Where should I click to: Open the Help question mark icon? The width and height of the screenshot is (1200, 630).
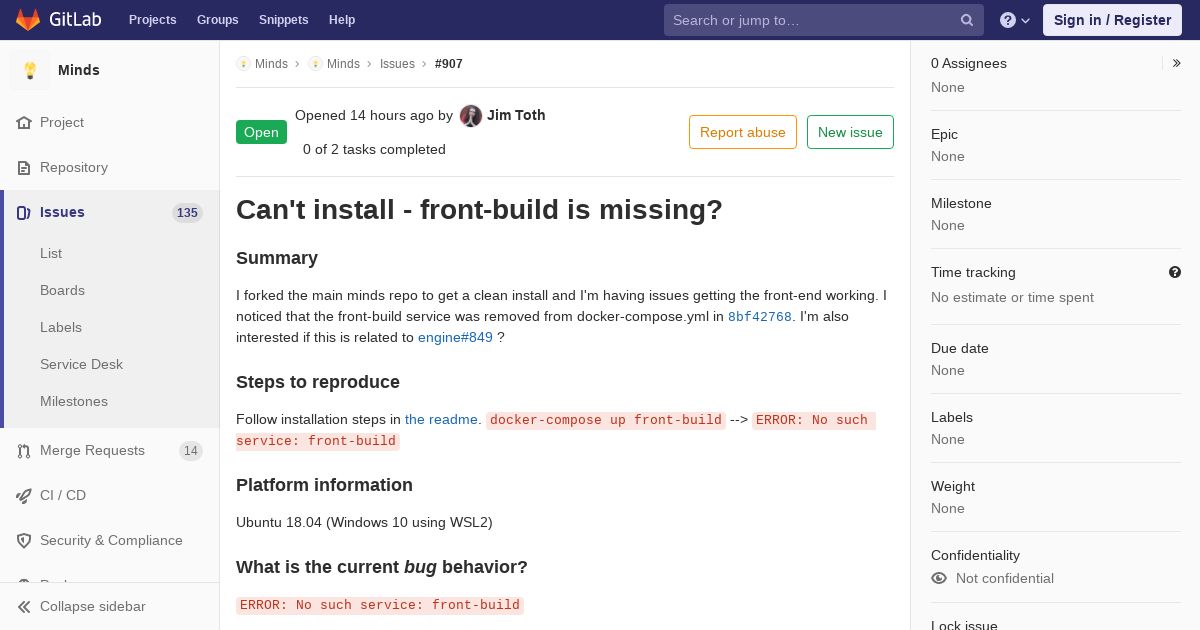[x=1008, y=20]
